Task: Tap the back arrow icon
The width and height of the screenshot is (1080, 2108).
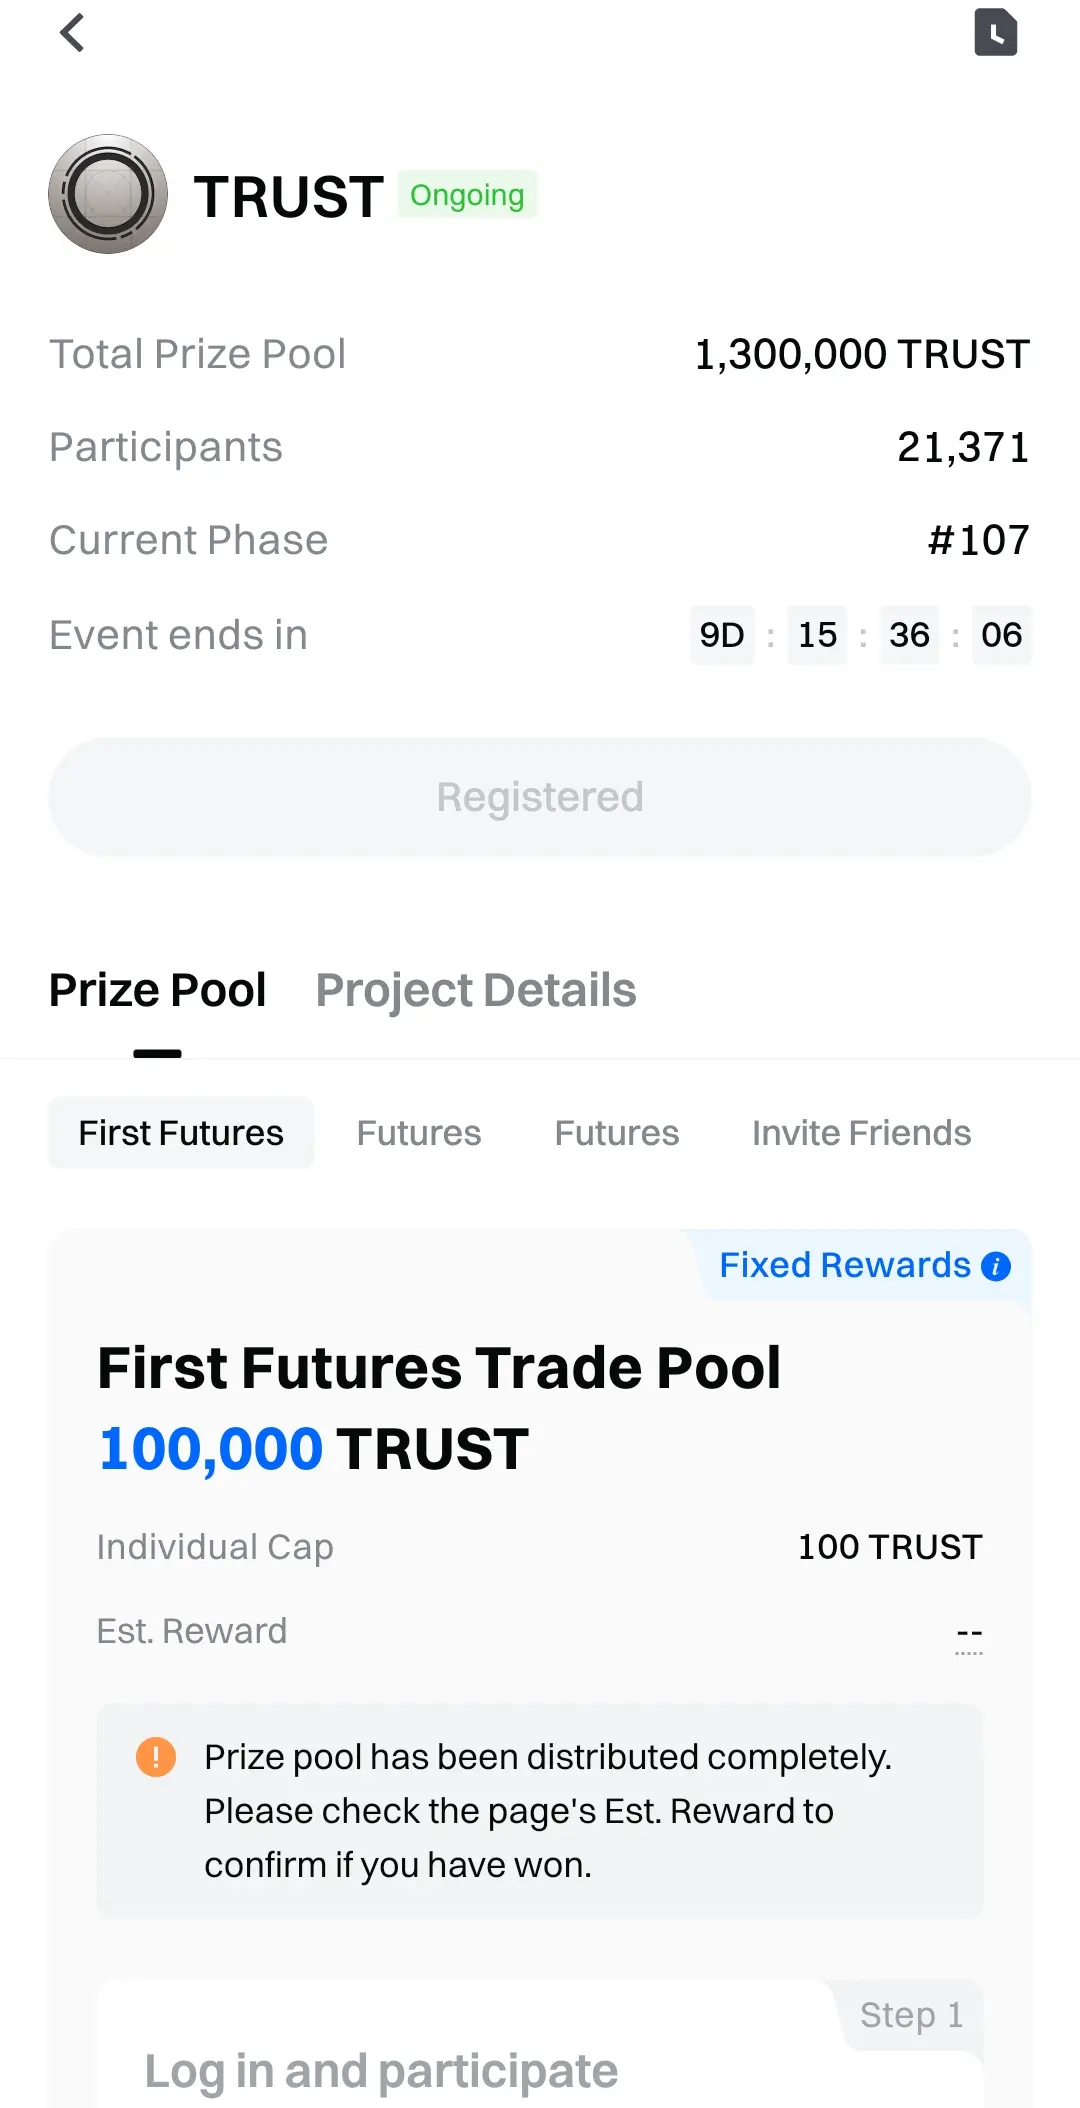Action: tap(72, 33)
